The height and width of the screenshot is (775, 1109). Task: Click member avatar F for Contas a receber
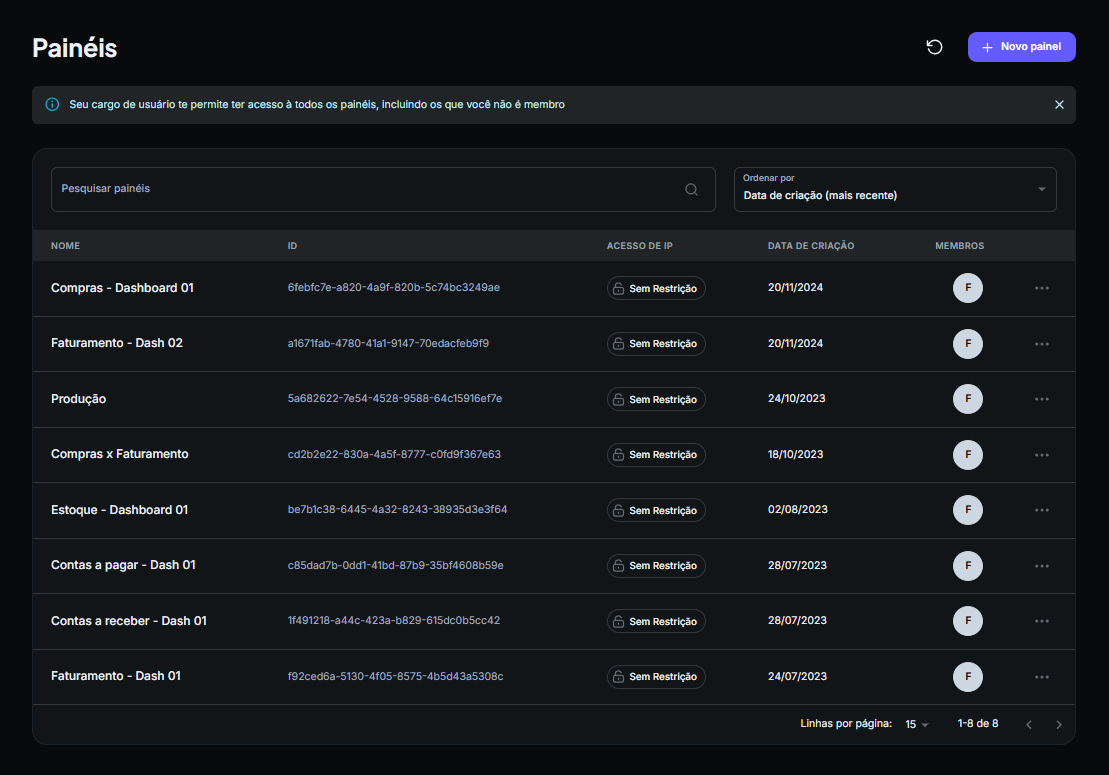[968, 621]
